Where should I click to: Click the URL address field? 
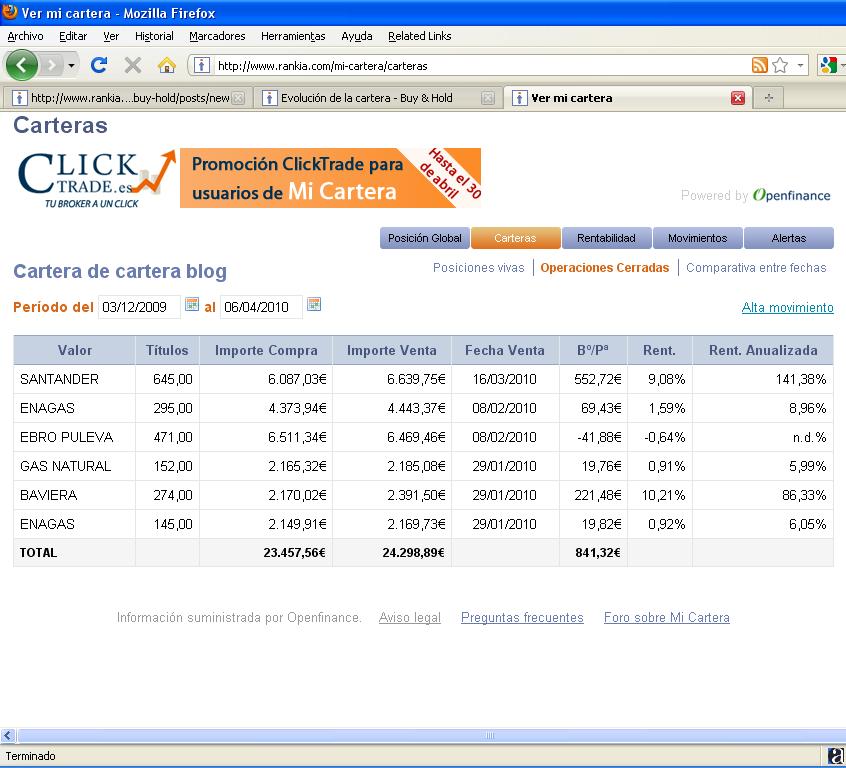(x=480, y=66)
